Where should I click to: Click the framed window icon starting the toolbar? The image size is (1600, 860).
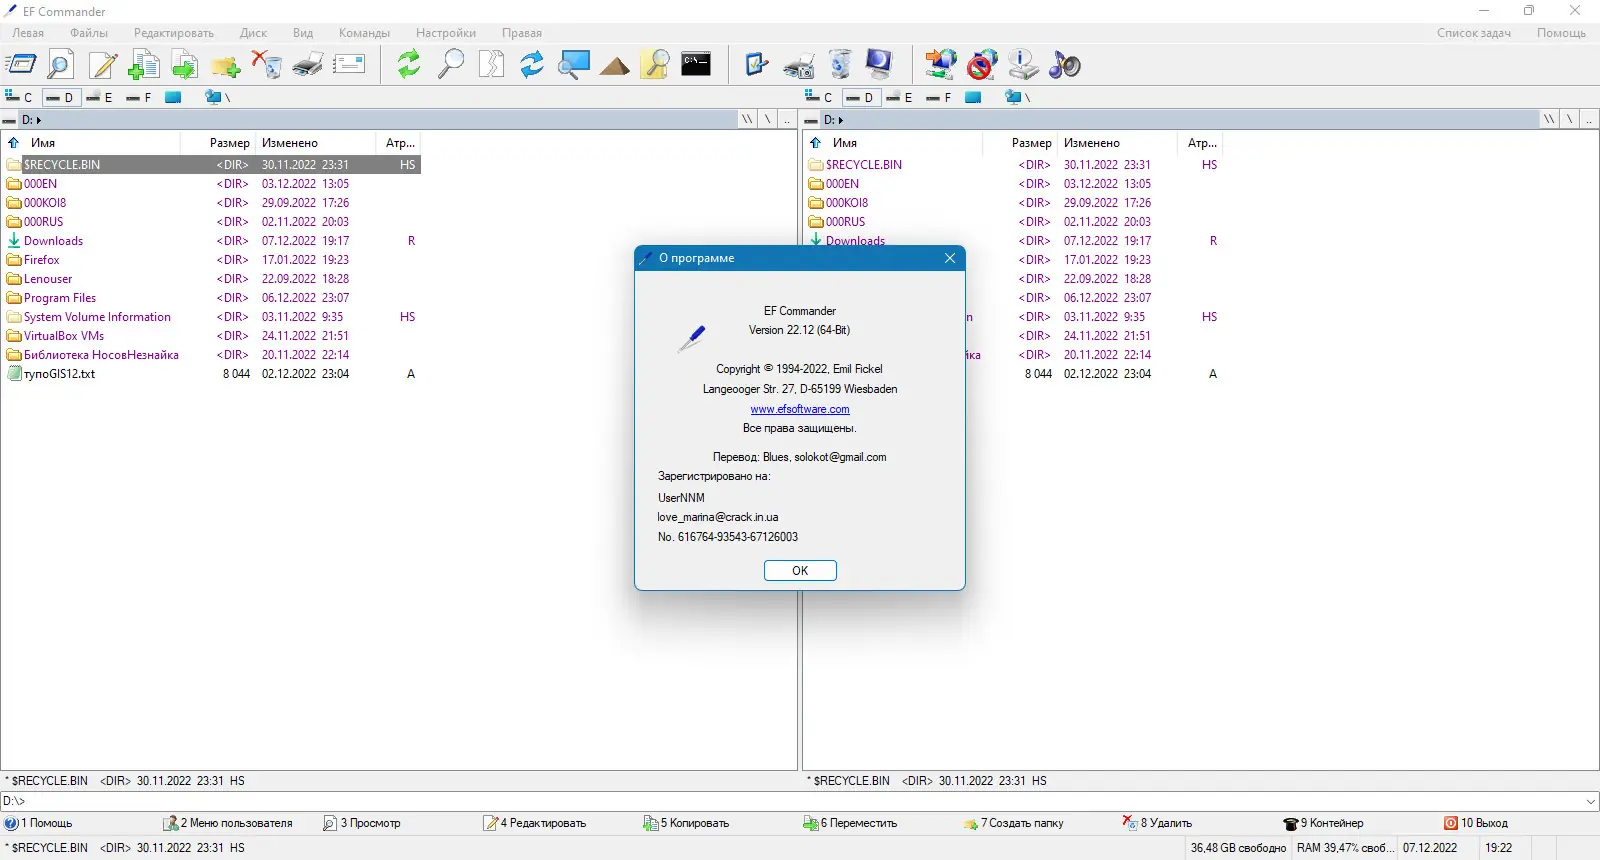point(21,65)
